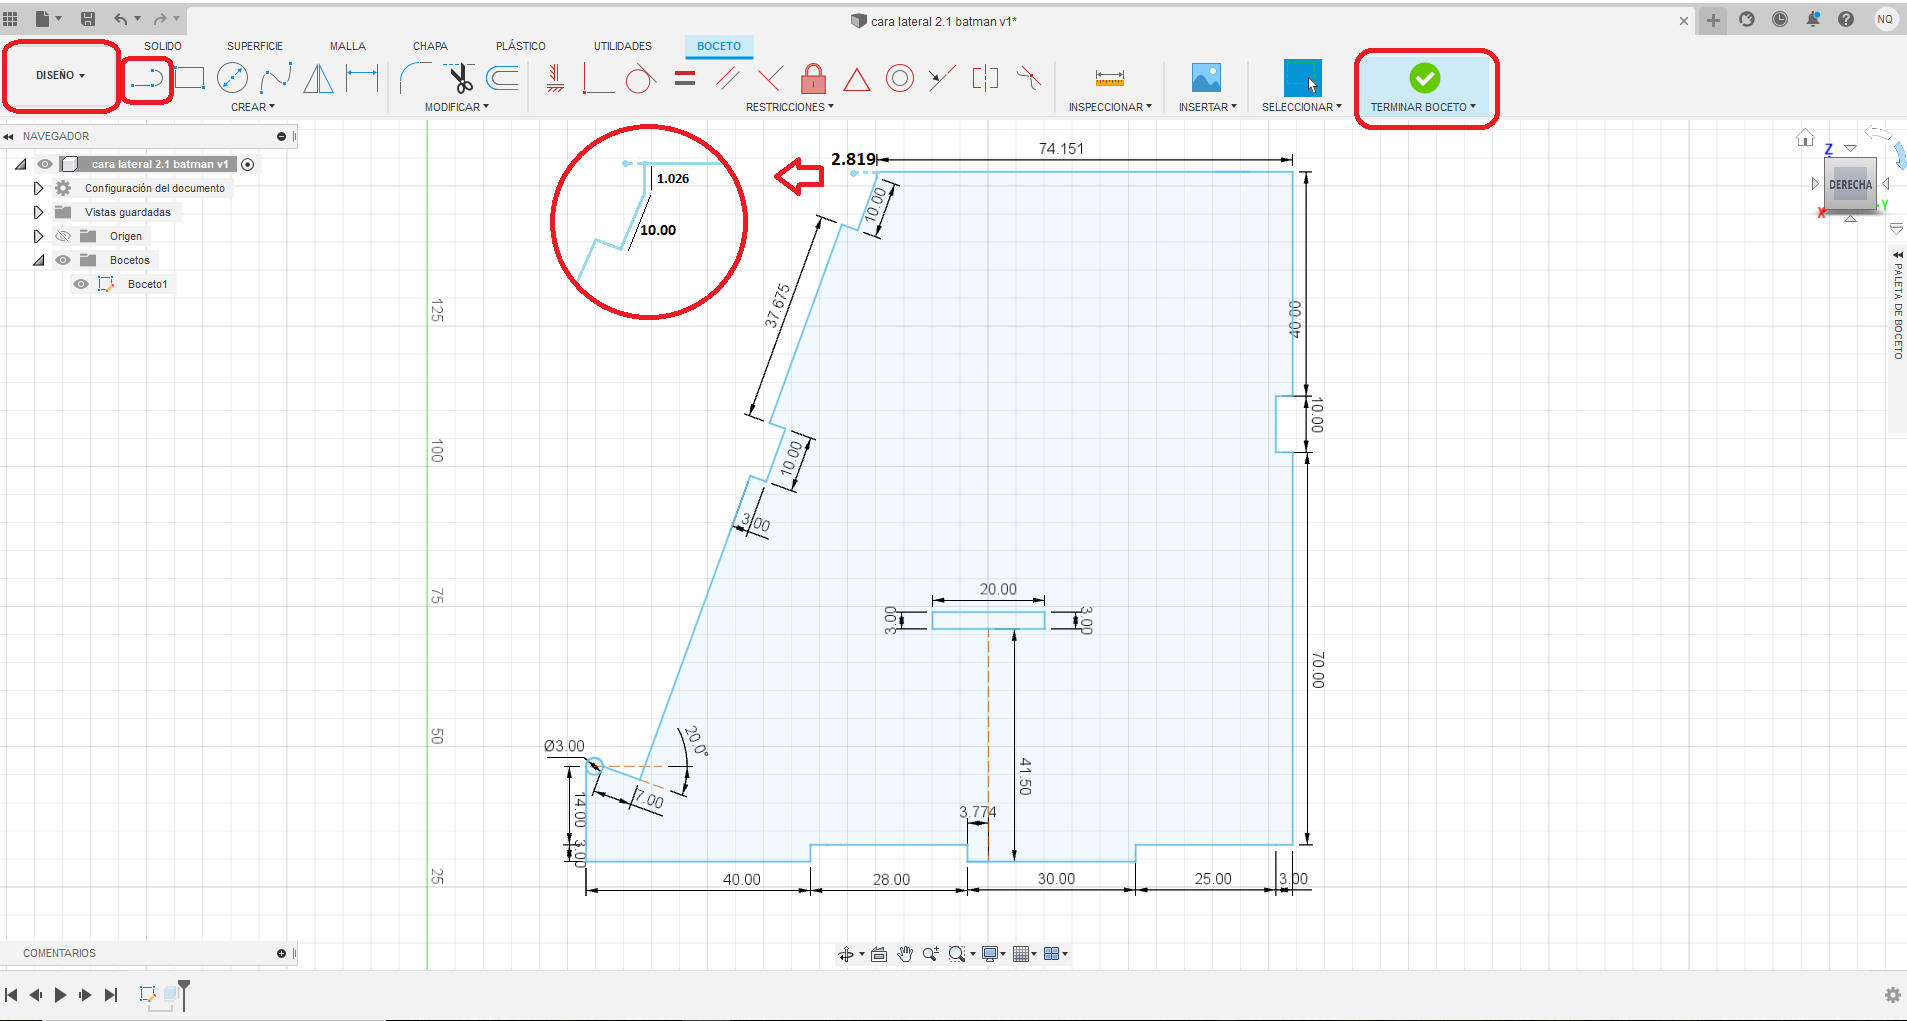
Task: Open the SELECCIONAR dropdown menu
Action: coord(1302,107)
